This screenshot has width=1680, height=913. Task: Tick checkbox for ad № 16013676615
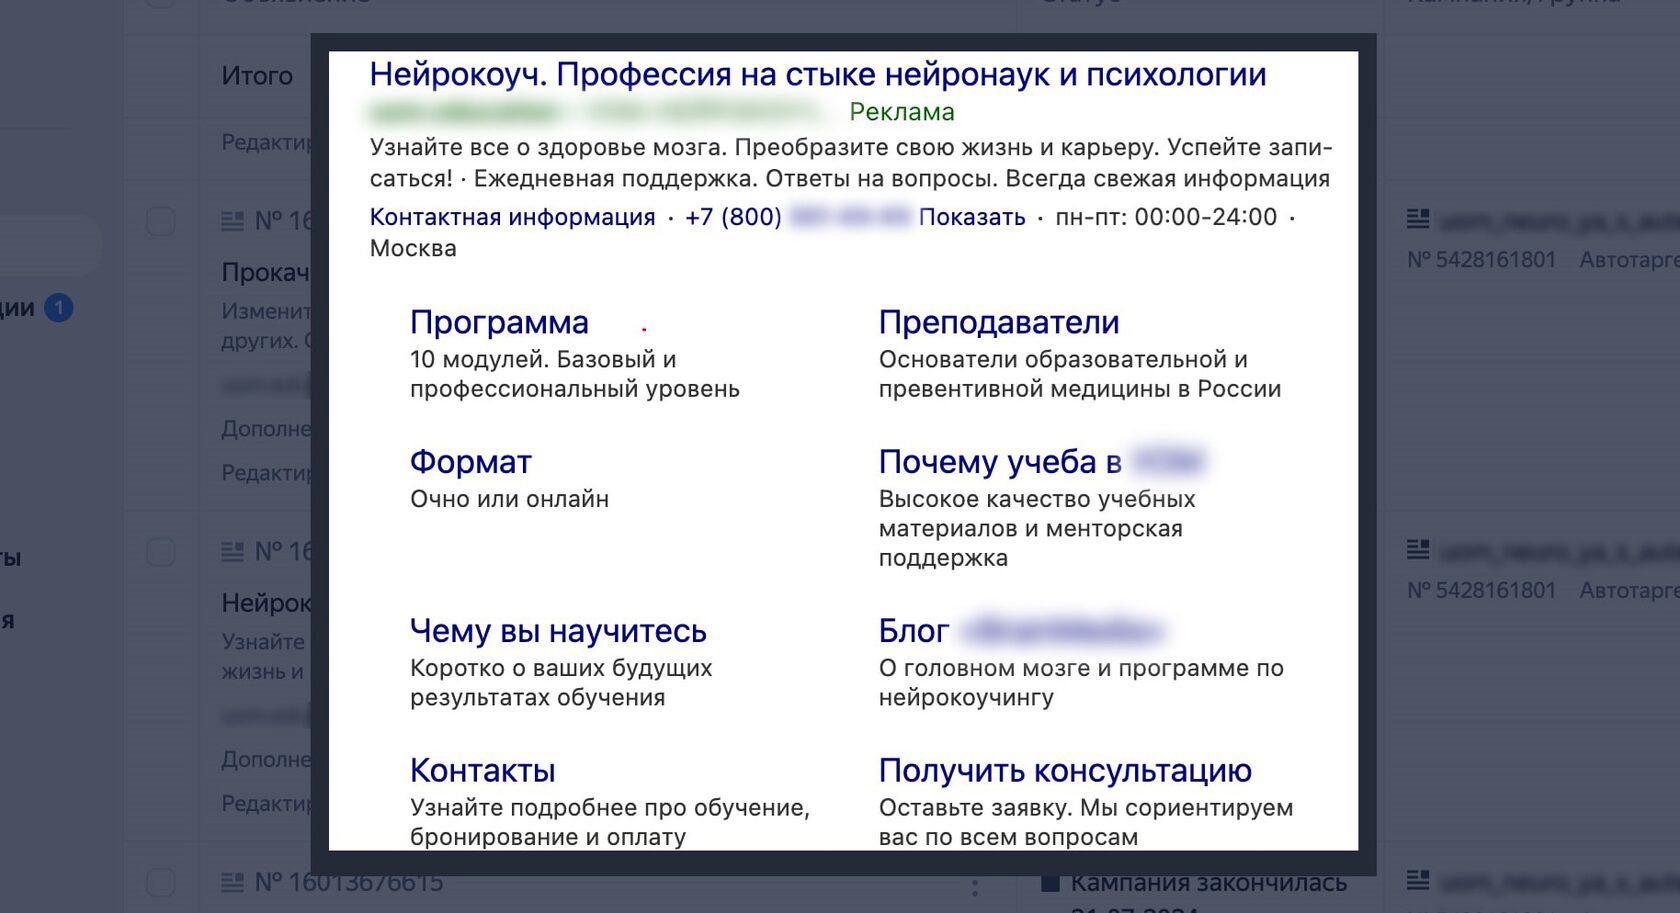(161, 882)
